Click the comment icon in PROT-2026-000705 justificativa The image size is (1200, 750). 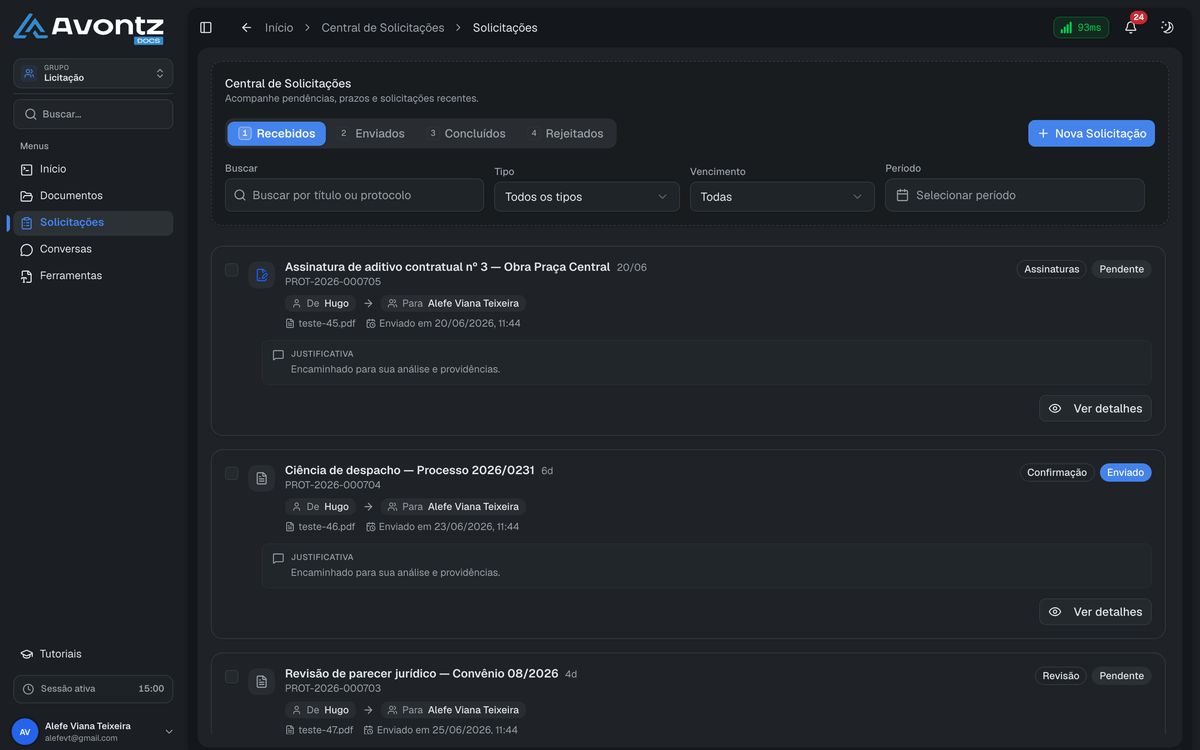point(278,355)
